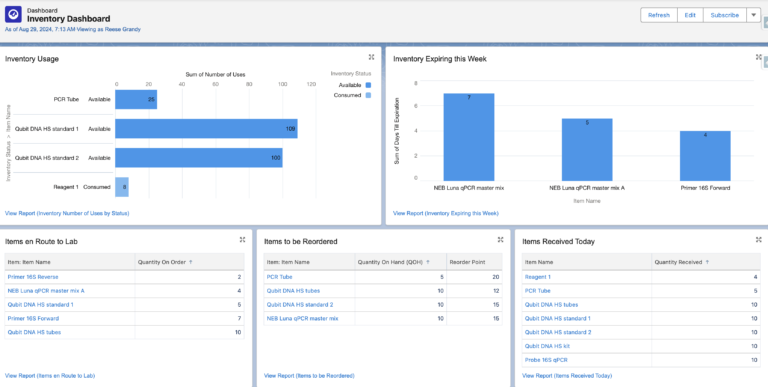Click the Qubit DNA HS standard 1 bar (109)
Image resolution: width=768 pixels, height=387 pixels.
pyautogui.click(x=206, y=129)
